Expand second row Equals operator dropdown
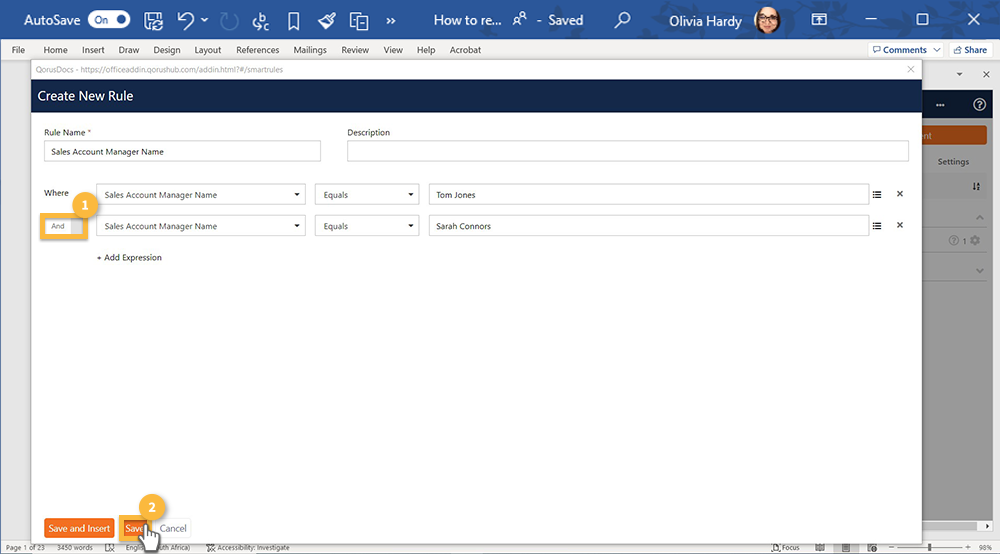 pos(366,226)
